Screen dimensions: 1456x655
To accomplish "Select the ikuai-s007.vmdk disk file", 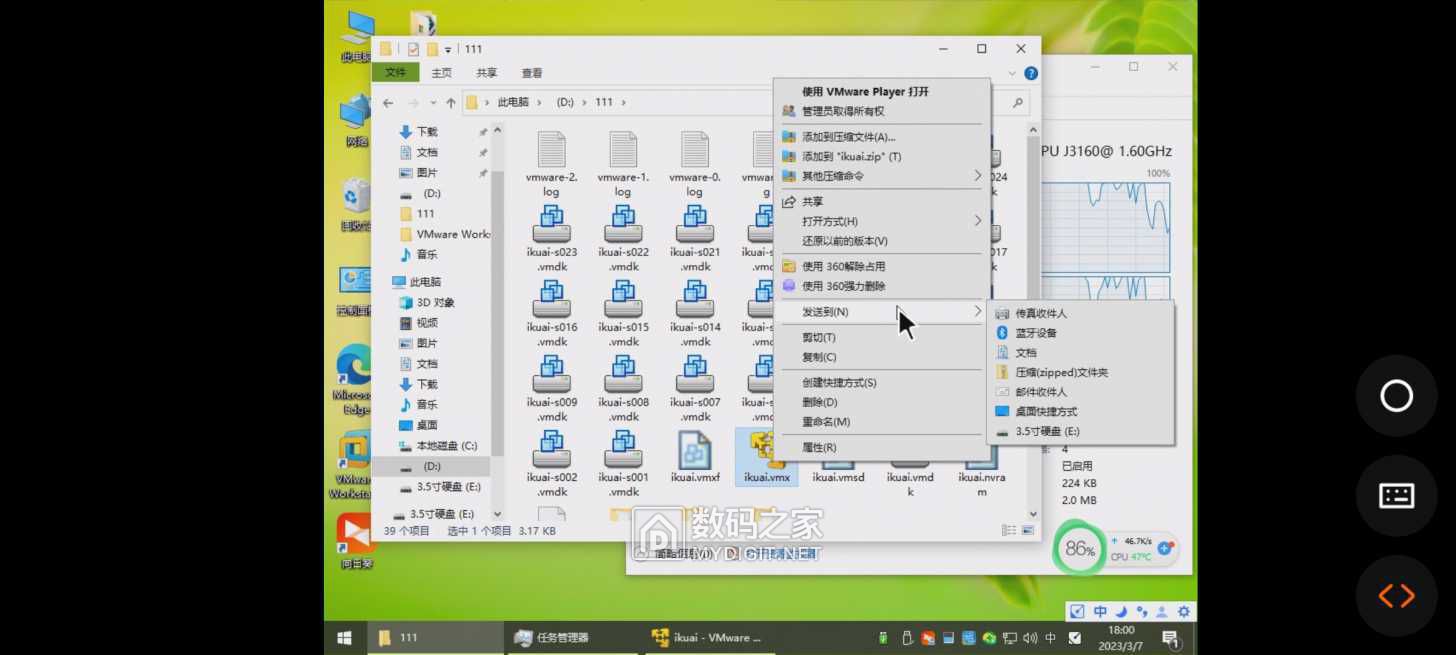I will tap(695, 388).
